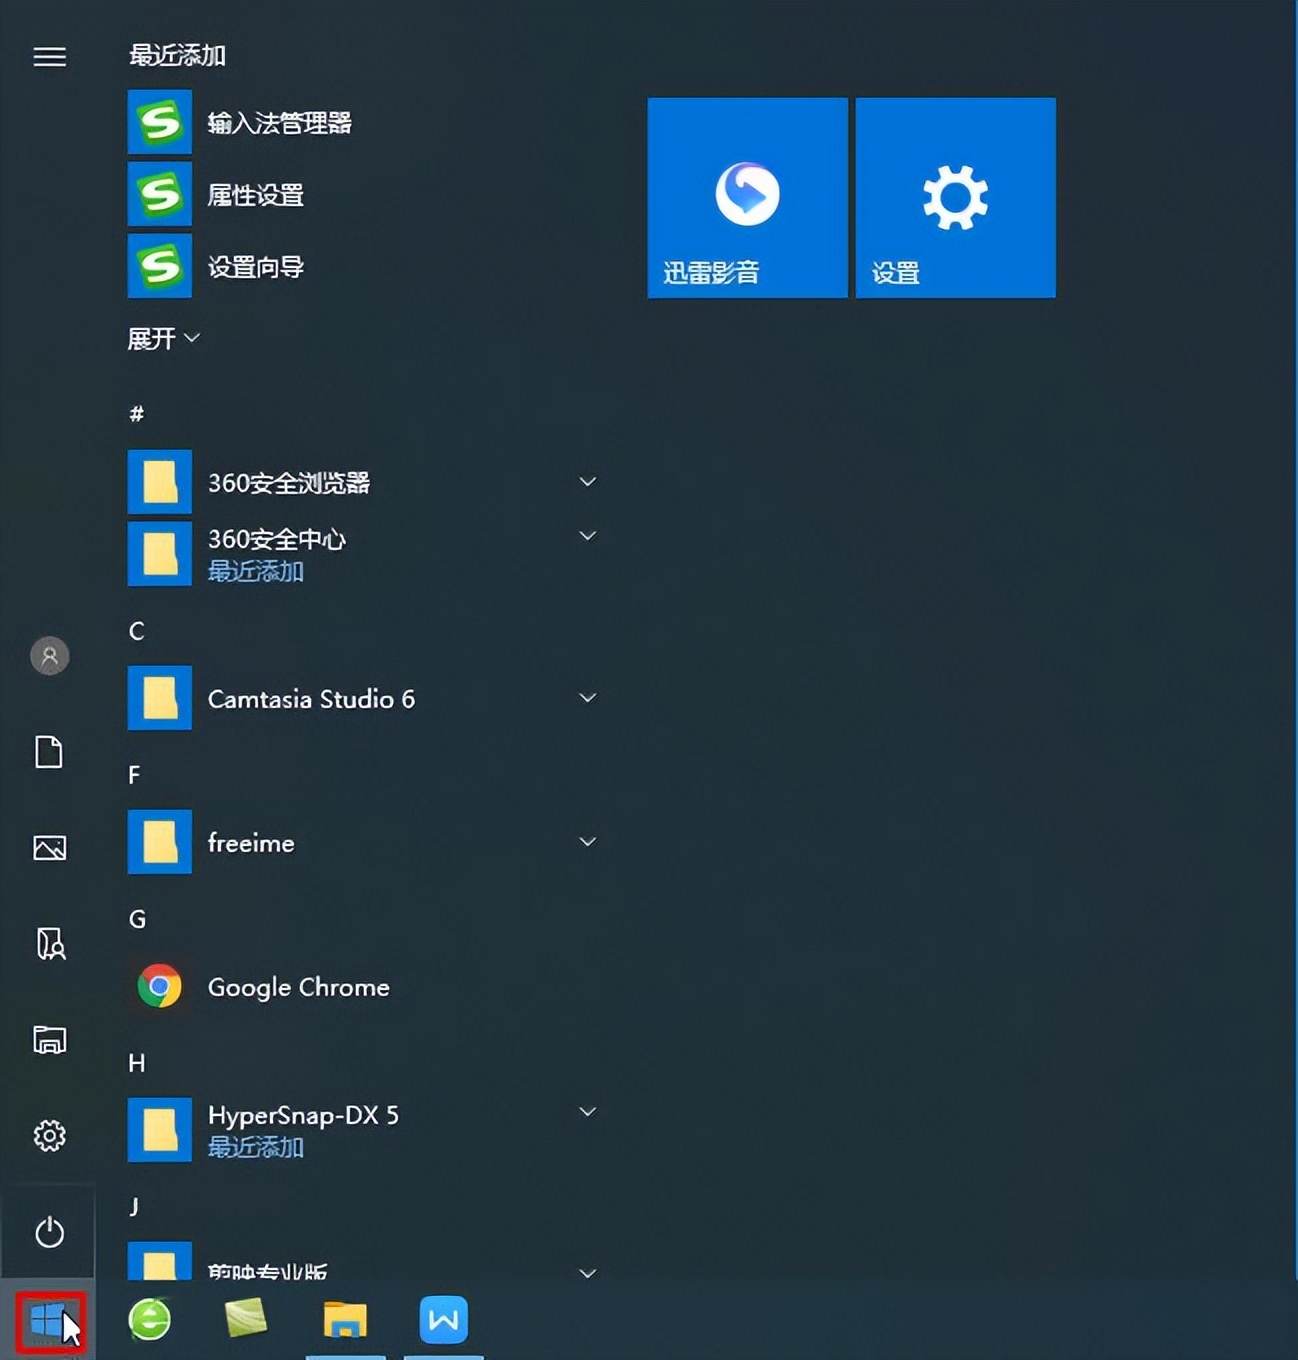This screenshot has height=1360, width=1298.
Task: Open 输入法管理器 from recently added
Action: pos(277,122)
